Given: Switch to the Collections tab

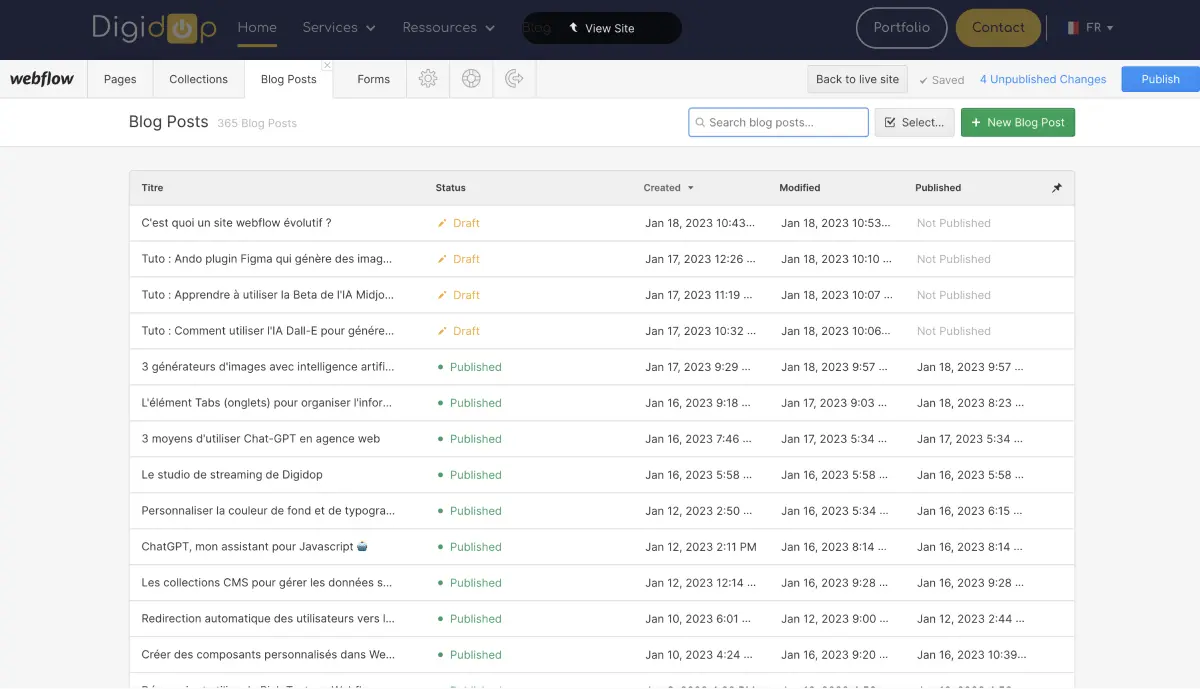Looking at the screenshot, I should (x=198, y=79).
